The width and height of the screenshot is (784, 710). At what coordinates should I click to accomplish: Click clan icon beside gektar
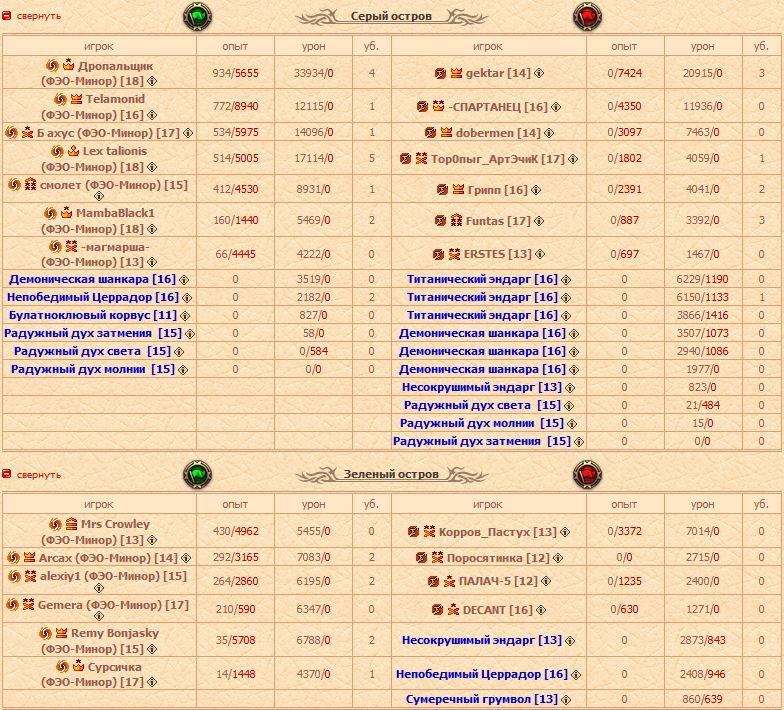pyautogui.click(x=440, y=73)
